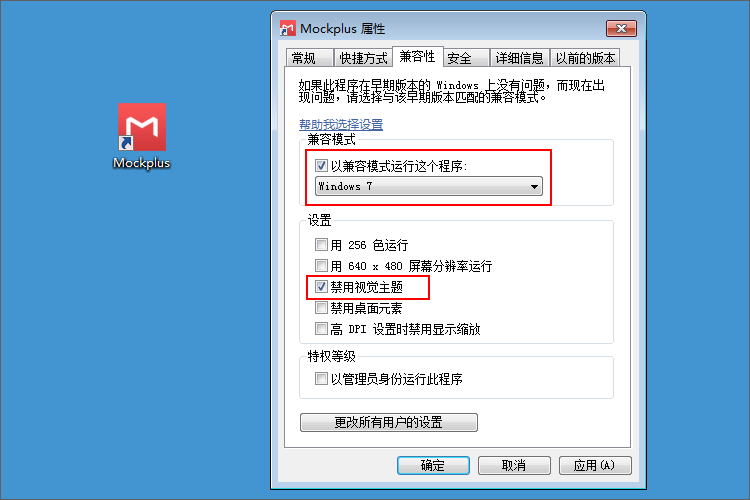
Task: Close the Mockplus 属性 dialog
Action: (x=621, y=29)
